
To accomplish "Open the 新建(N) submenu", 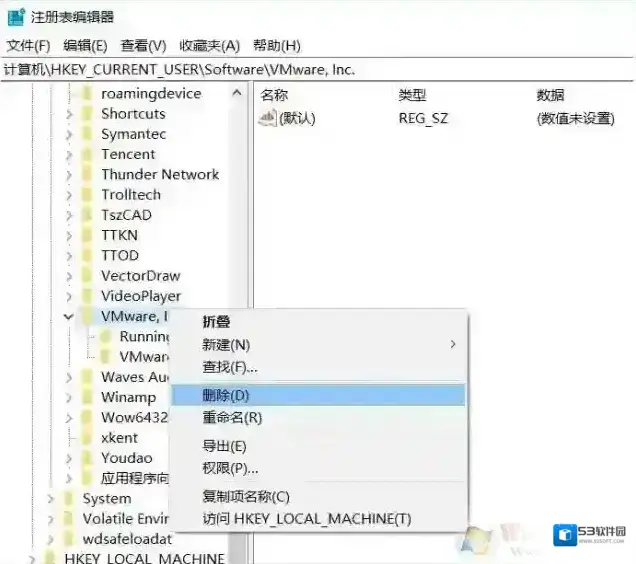I will (226, 344).
